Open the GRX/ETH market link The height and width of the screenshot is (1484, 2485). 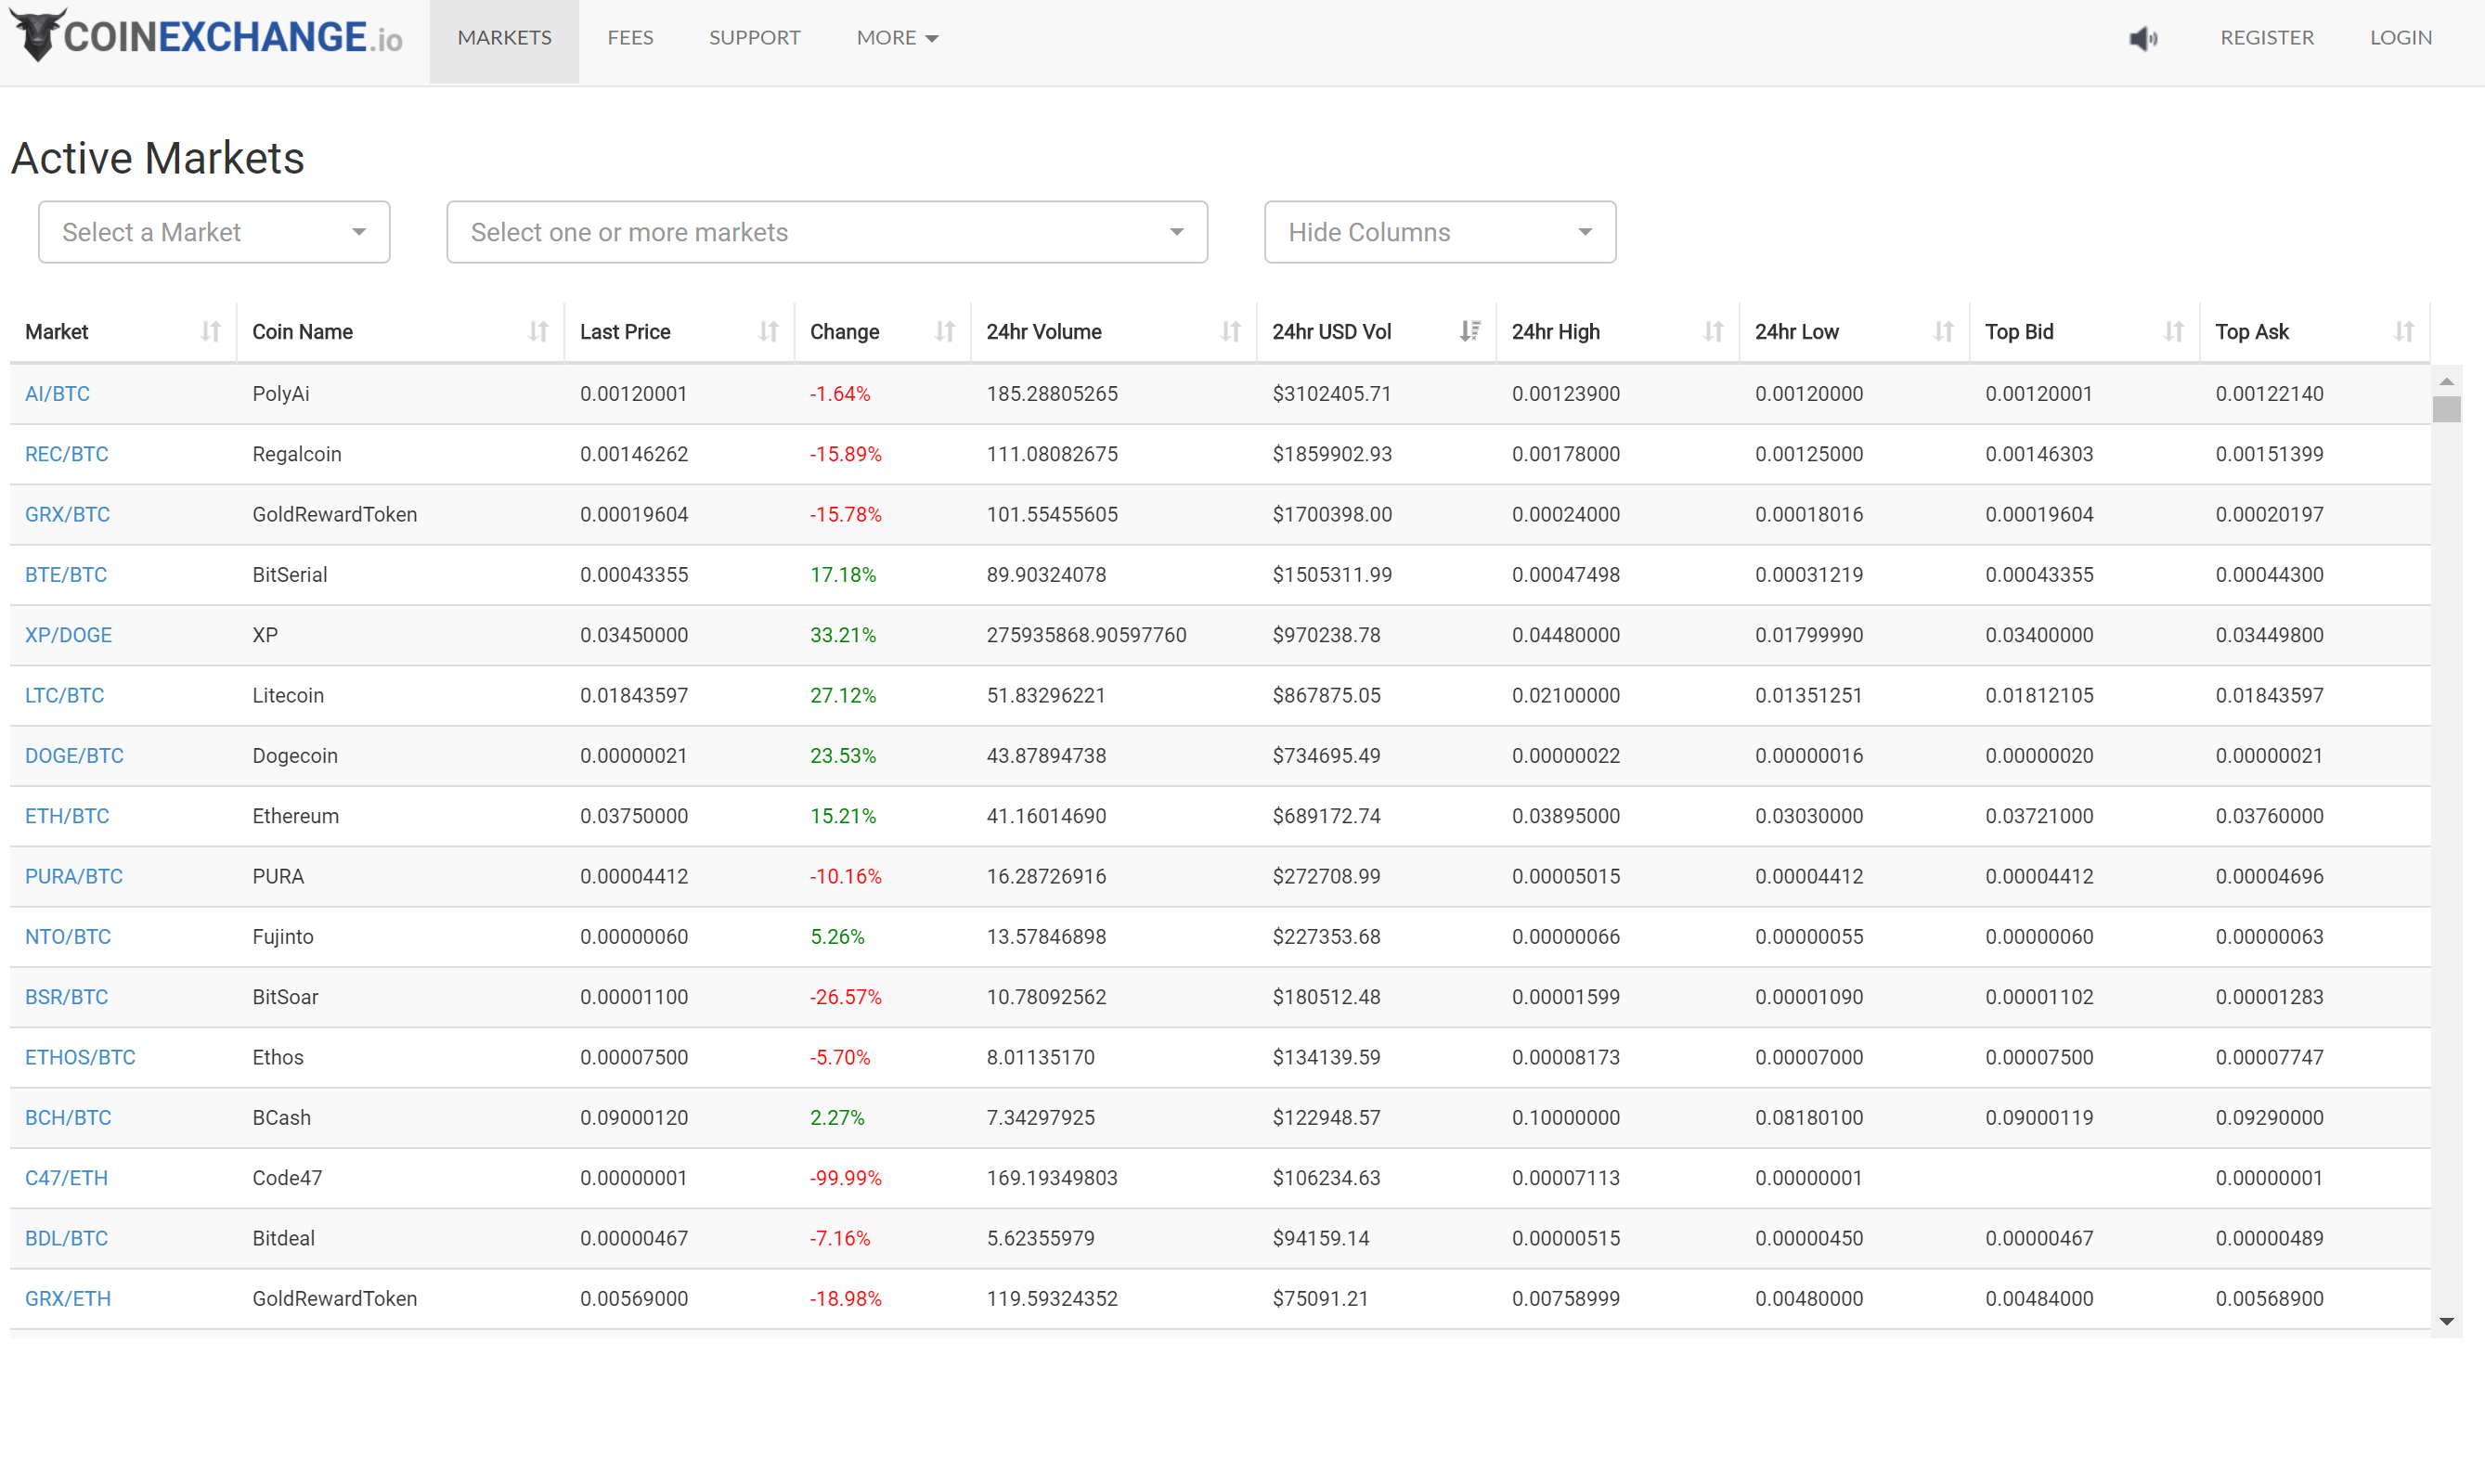(68, 1298)
